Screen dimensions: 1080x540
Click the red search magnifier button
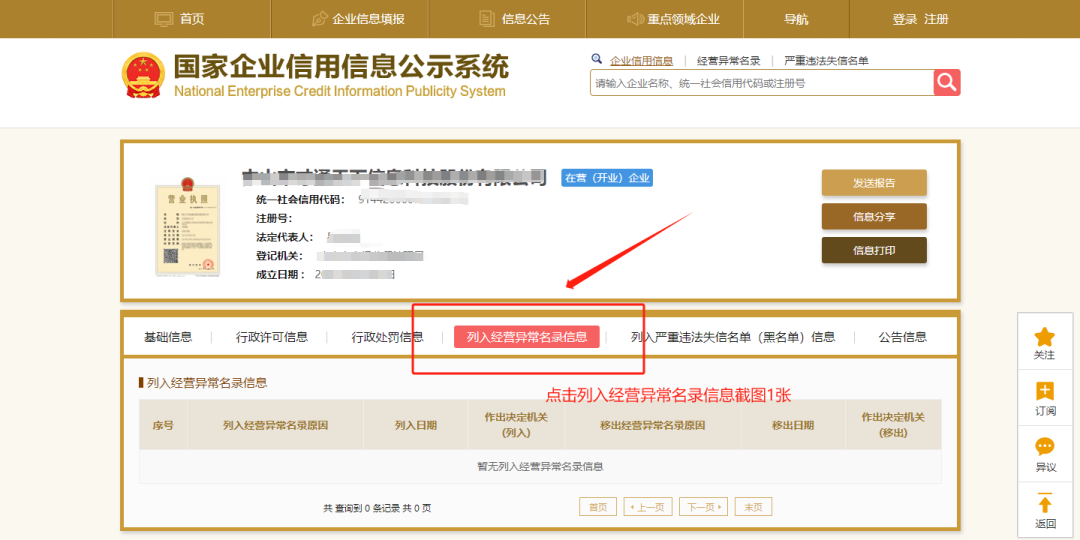tap(947, 83)
